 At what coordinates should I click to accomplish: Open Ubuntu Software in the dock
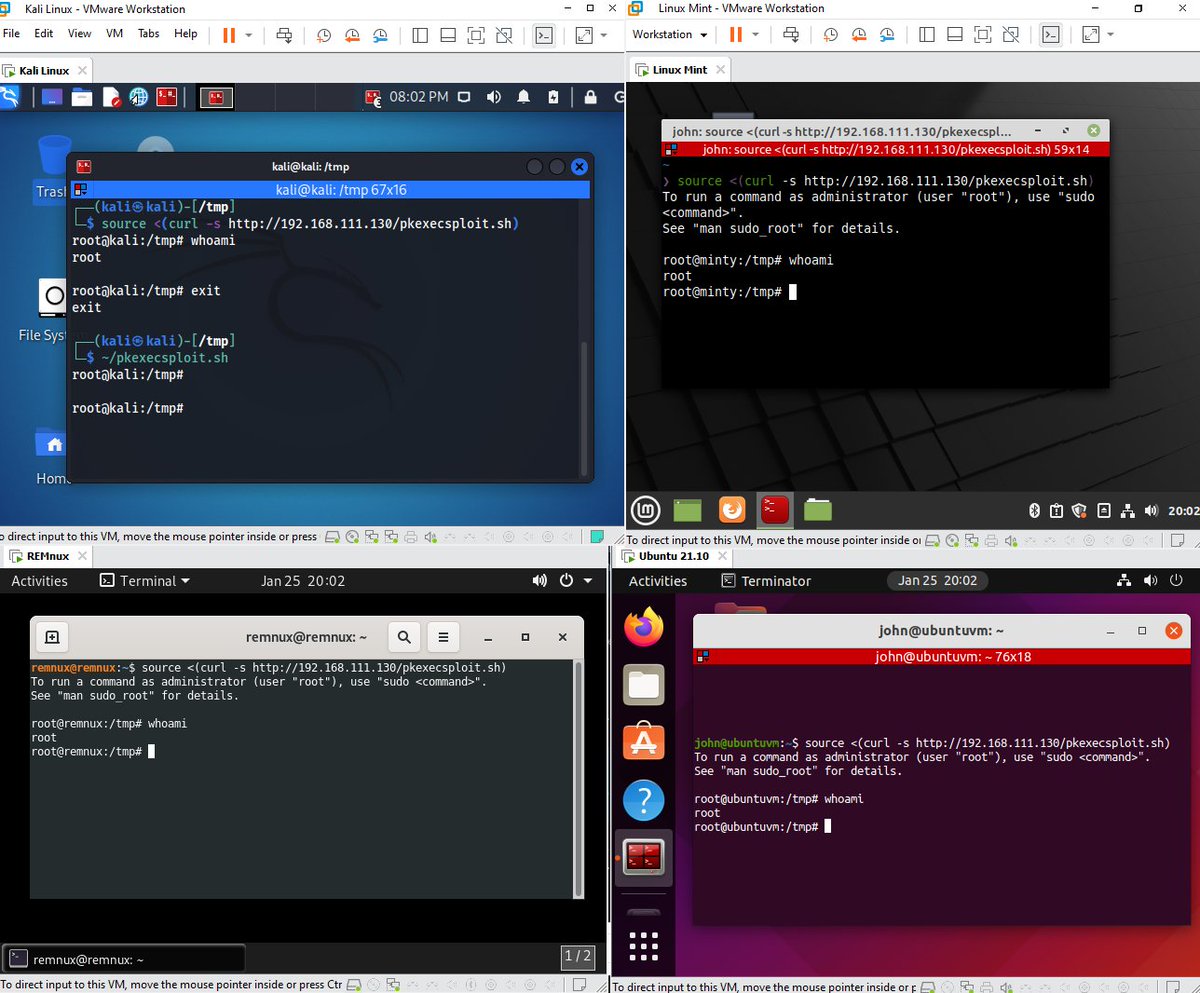click(x=644, y=742)
